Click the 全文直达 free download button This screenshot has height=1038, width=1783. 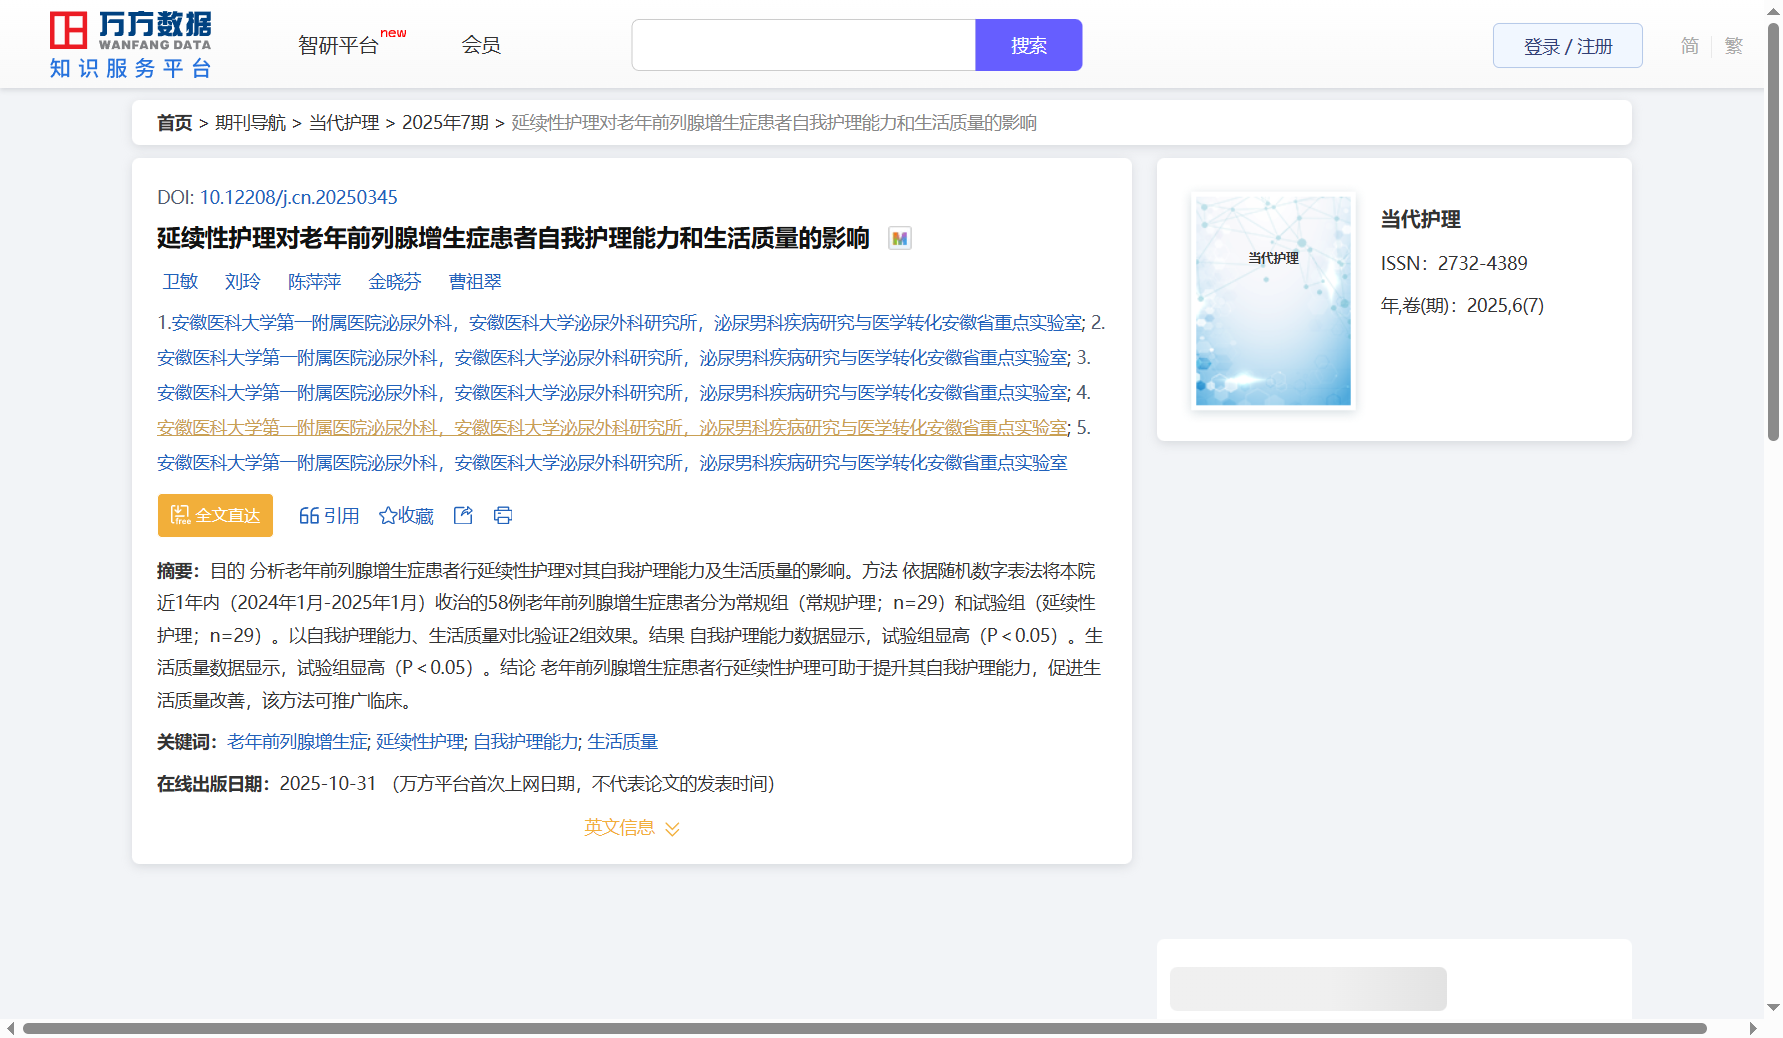pyautogui.click(x=215, y=516)
